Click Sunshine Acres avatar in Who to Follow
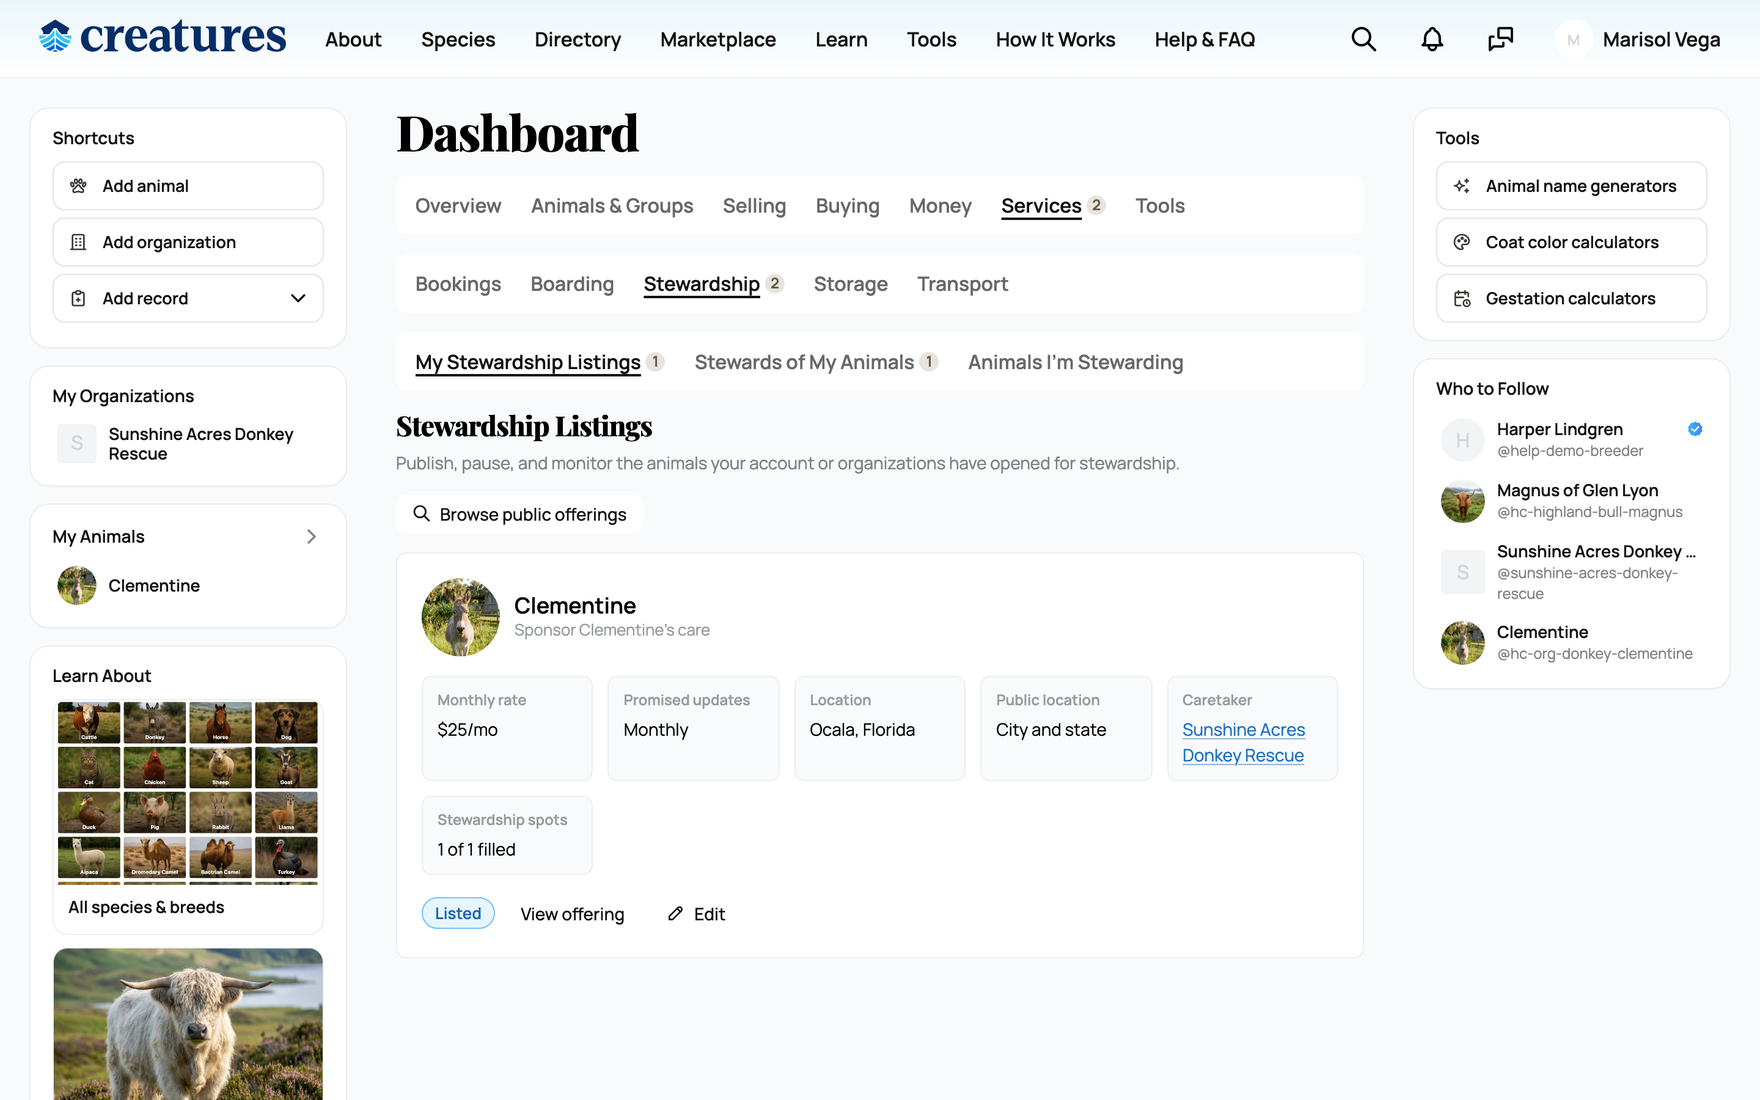The width and height of the screenshot is (1760, 1100). point(1462,572)
